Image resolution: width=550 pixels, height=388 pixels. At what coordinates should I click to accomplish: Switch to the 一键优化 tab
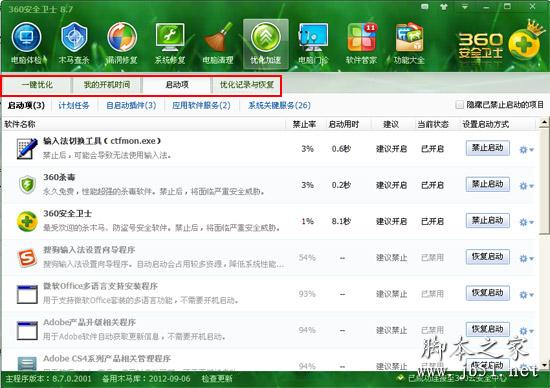coord(37,85)
